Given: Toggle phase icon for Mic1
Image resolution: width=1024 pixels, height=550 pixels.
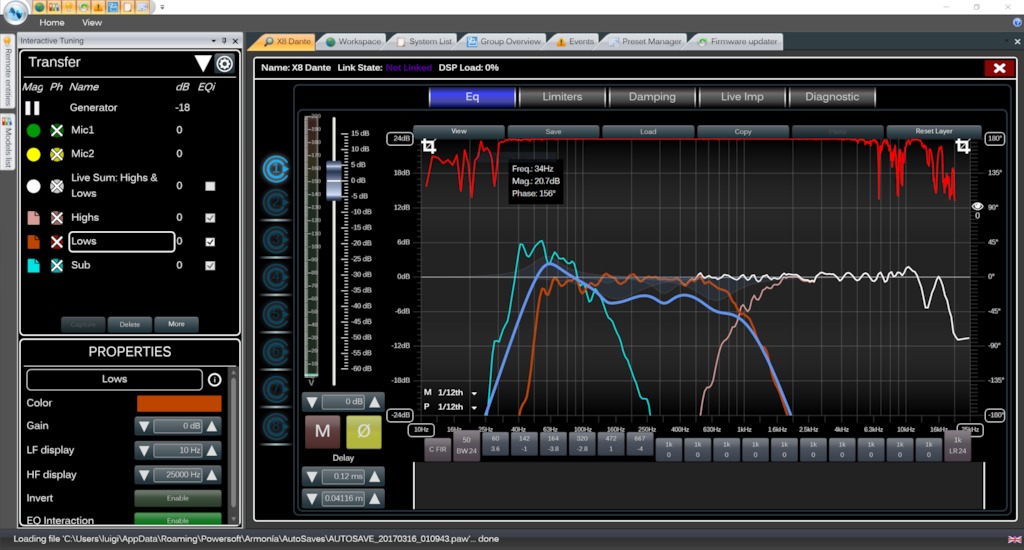Looking at the screenshot, I should tap(57, 131).
